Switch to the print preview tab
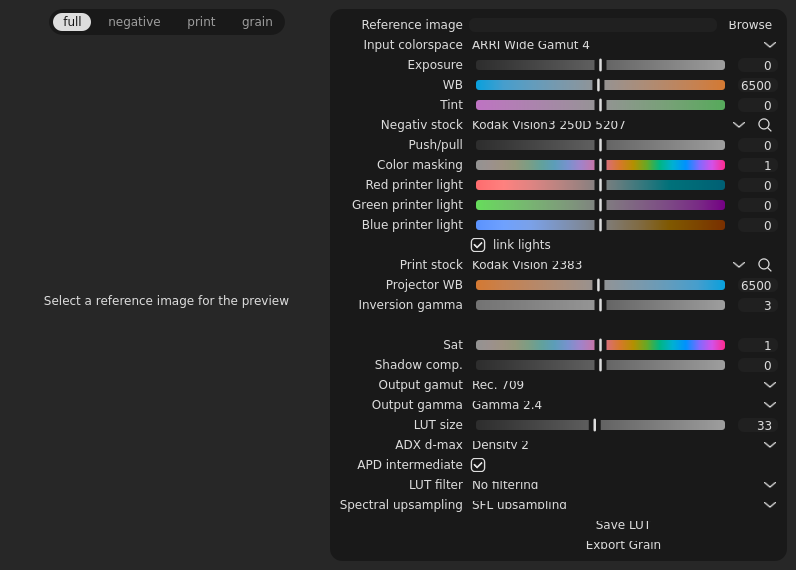Viewport: 796px width, 570px height. 201,22
